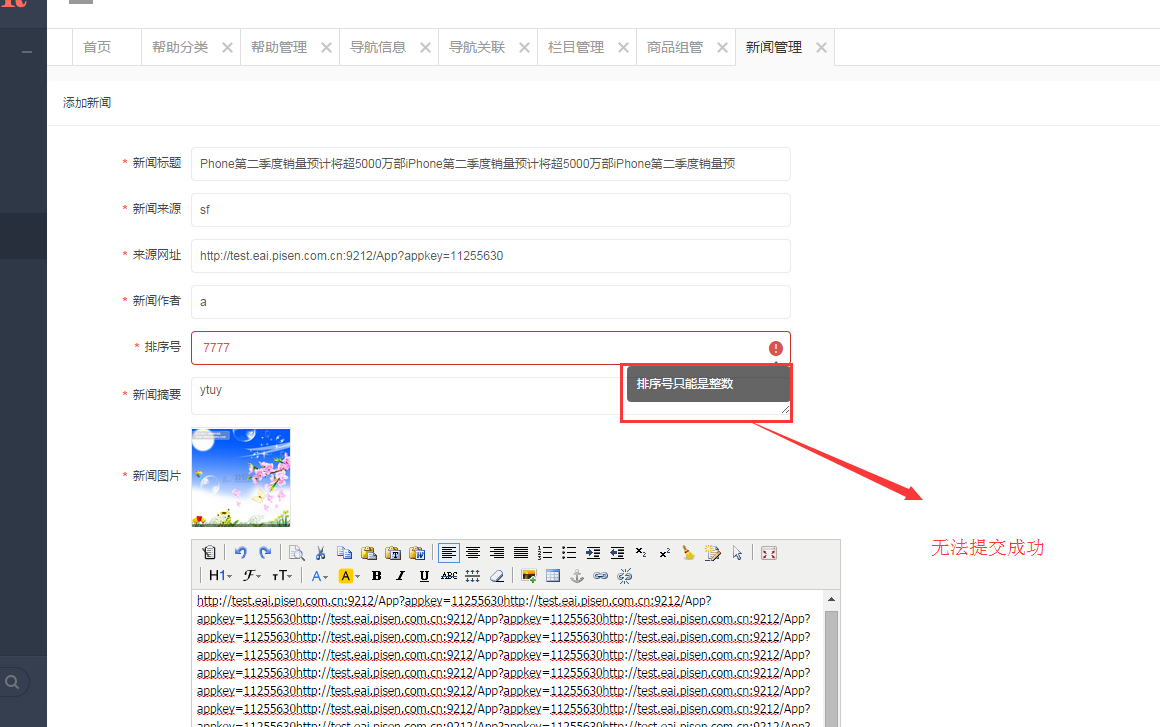Switch to the 栏目管理 tab
The height and width of the screenshot is (727, 1160).
click(x=576, y=47)
